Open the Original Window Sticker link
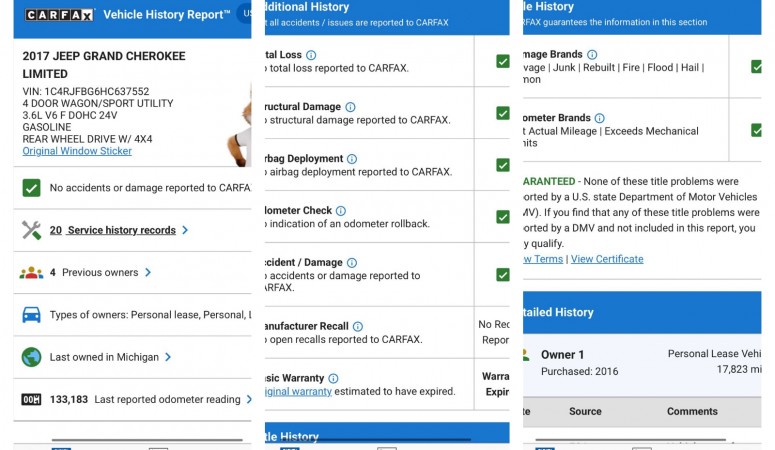 point(77,151)
